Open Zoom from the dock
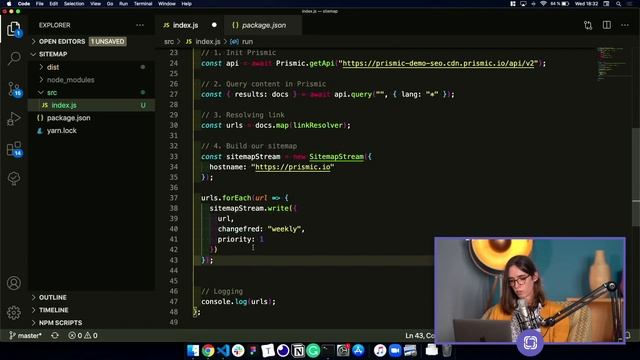The height and width of the screenshot is (360, 640). click(395, 350)
